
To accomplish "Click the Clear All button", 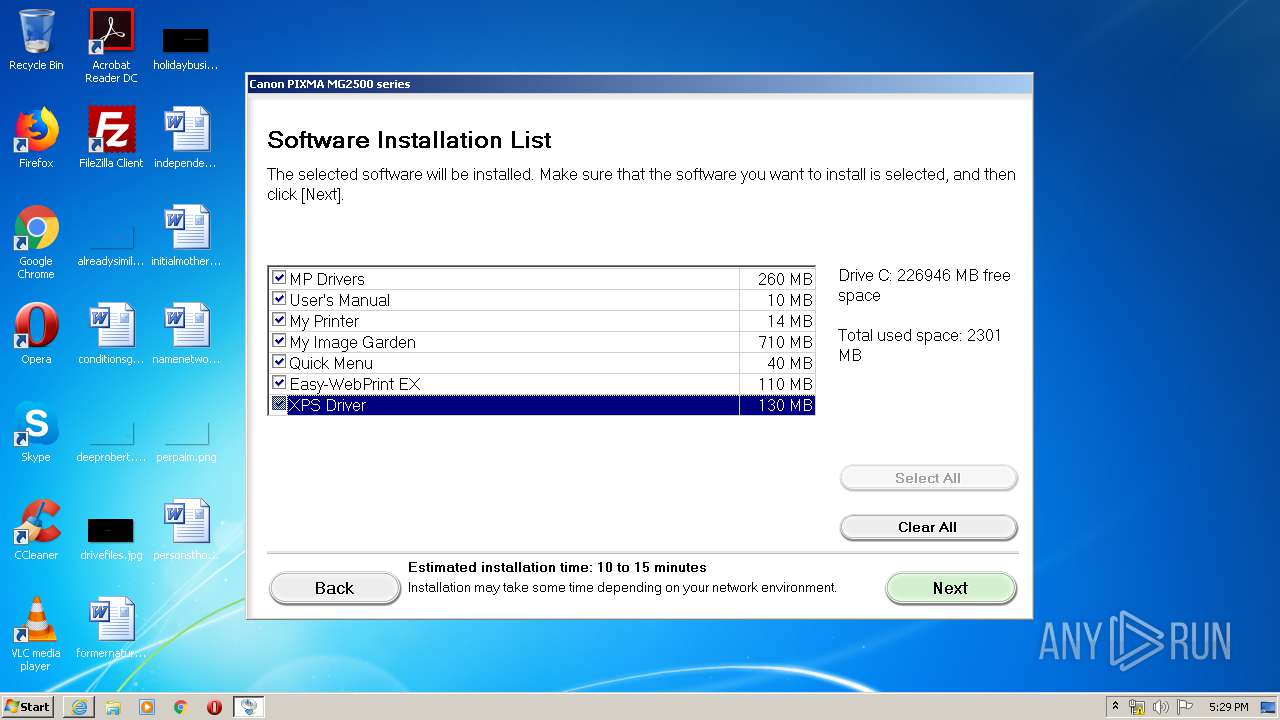I will (x=928, y=527).
